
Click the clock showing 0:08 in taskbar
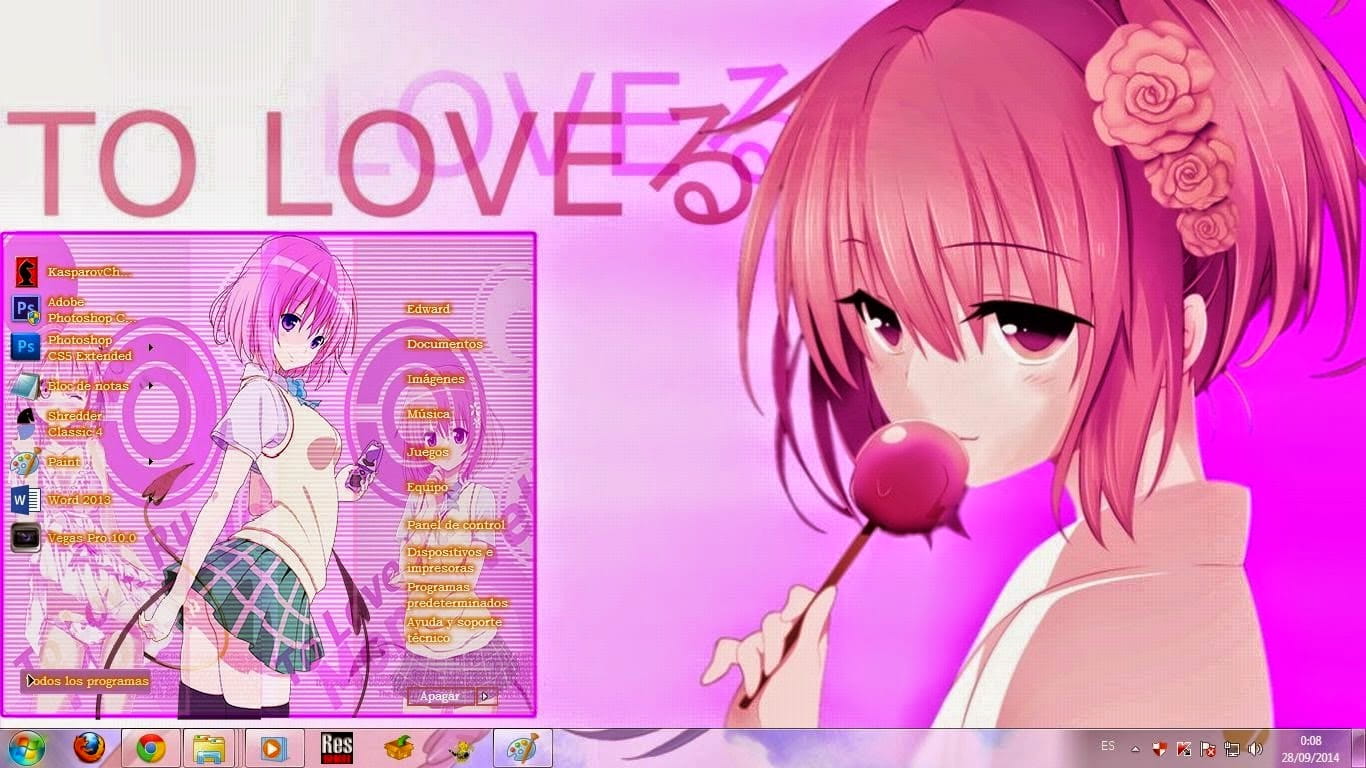click(1310, 748)
